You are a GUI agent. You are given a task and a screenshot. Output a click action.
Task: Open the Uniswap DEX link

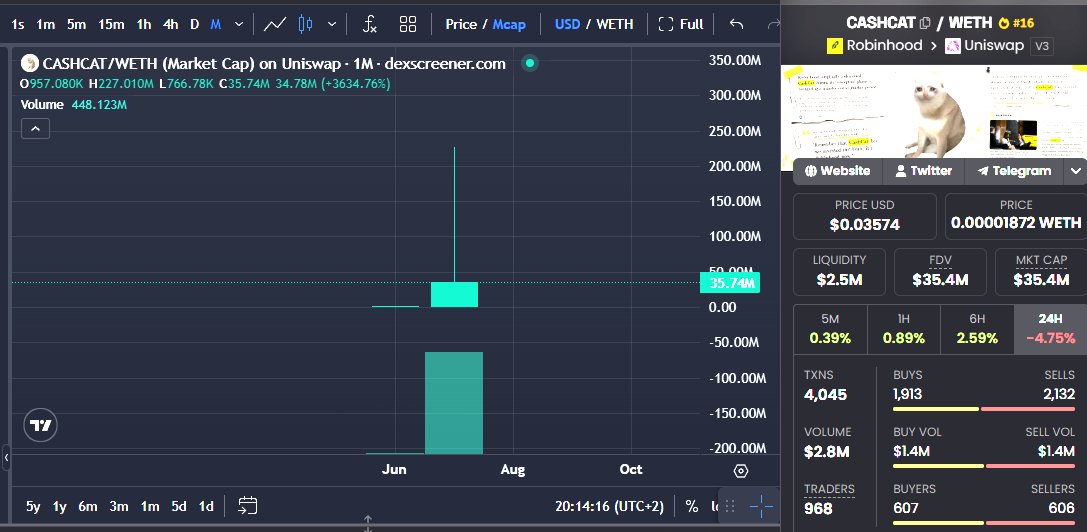point(984,46)
